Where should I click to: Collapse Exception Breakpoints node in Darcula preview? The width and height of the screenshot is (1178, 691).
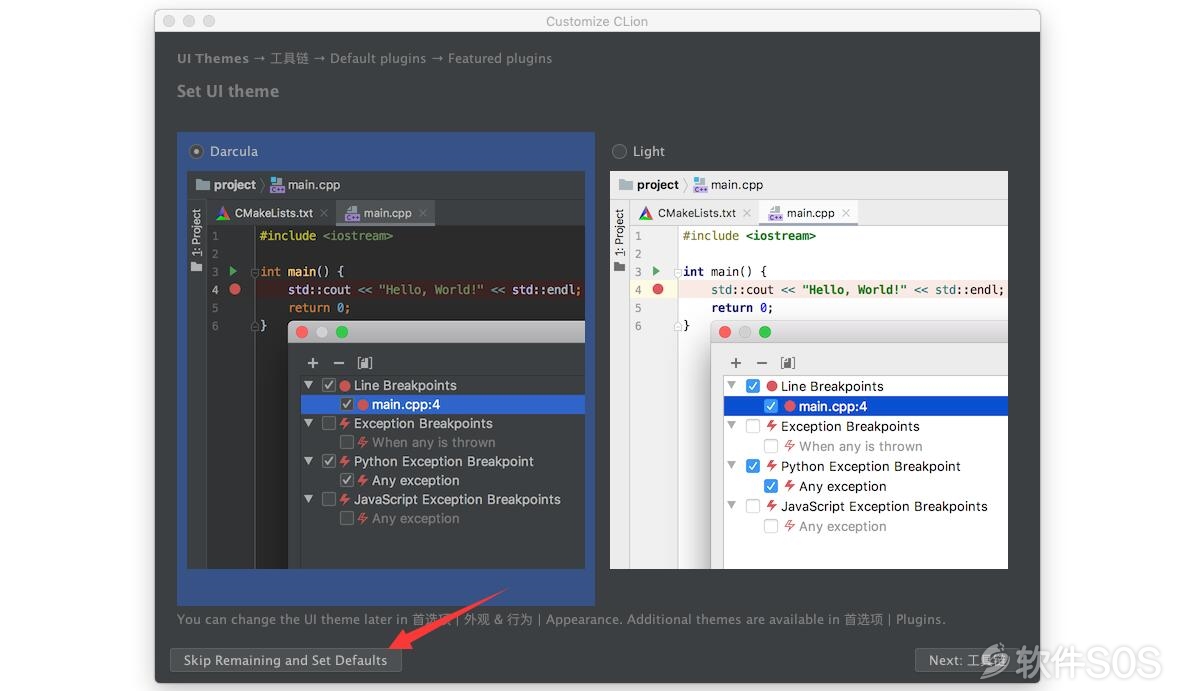(x=308, y=423)
